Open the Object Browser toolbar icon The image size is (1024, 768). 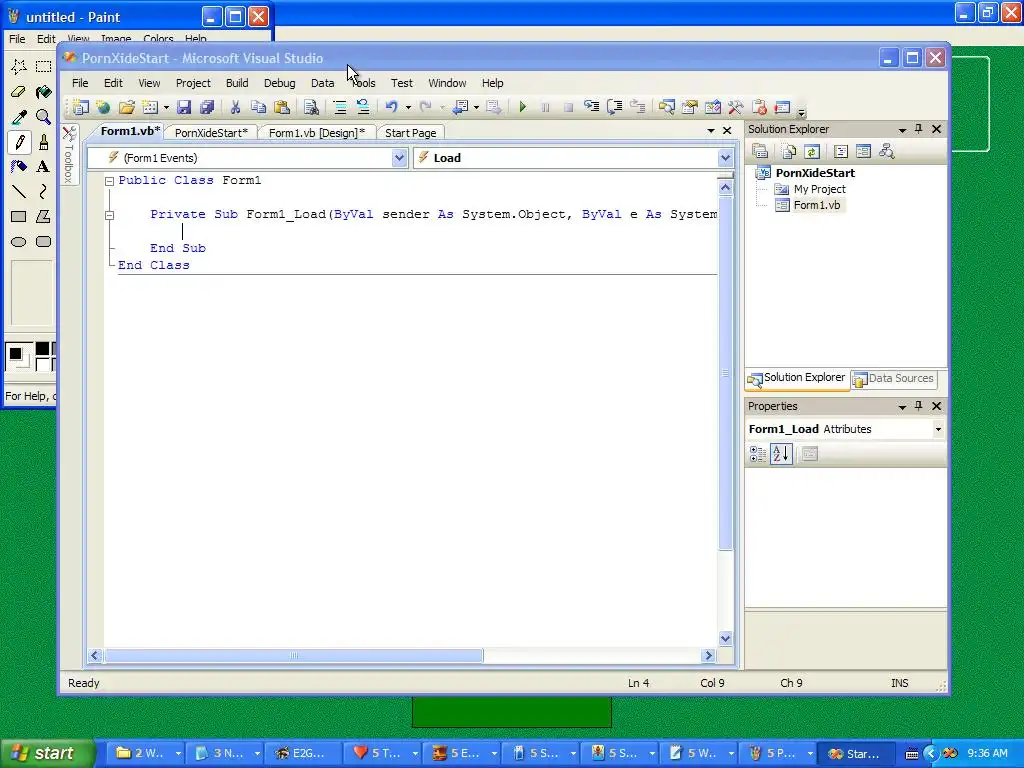[x=712, y=107]
